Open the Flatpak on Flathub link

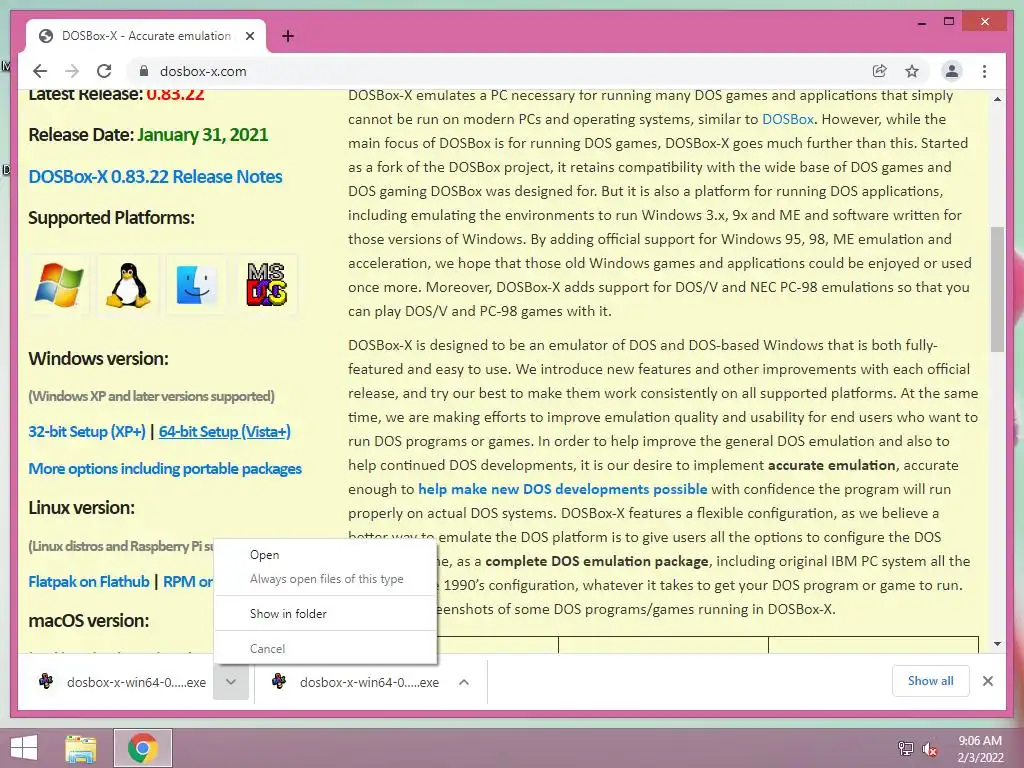point(89,581)
